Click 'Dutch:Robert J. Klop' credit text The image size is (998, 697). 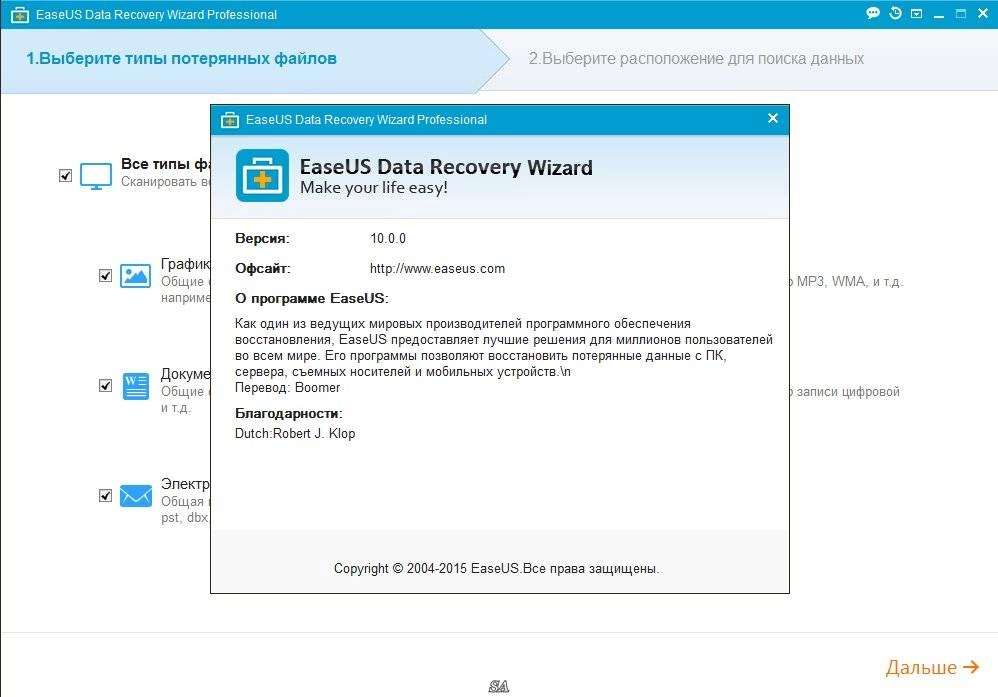coord(295,433)
